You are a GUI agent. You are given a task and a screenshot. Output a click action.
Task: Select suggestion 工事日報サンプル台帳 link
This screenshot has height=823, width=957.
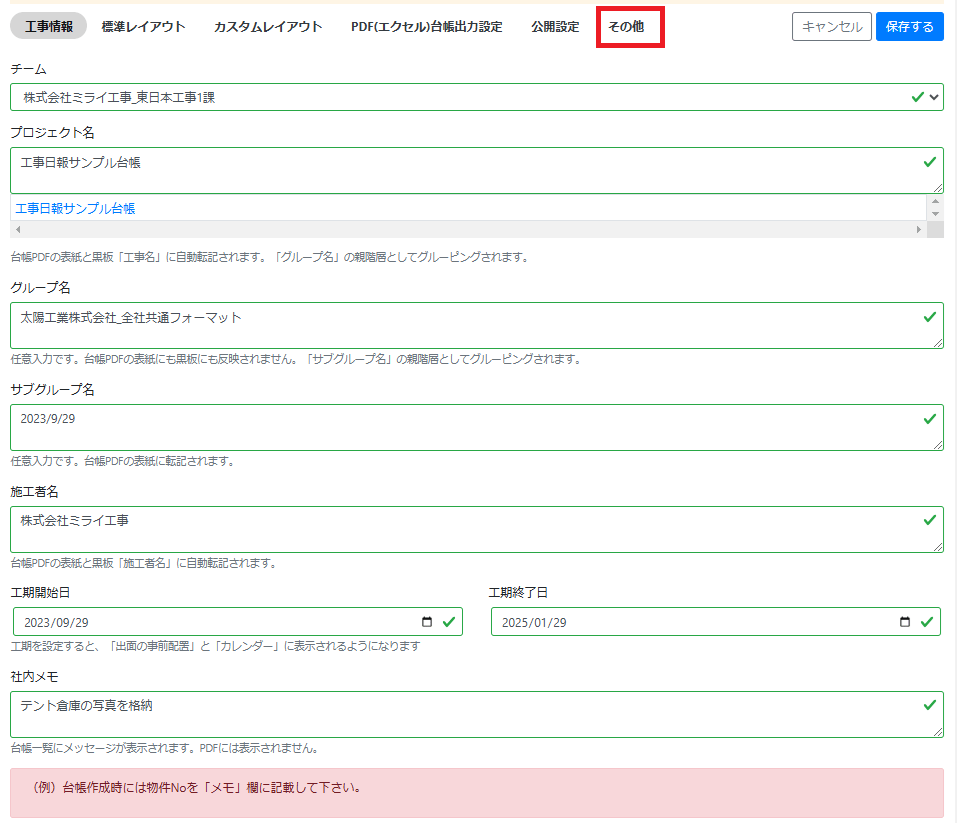(75, 208)
